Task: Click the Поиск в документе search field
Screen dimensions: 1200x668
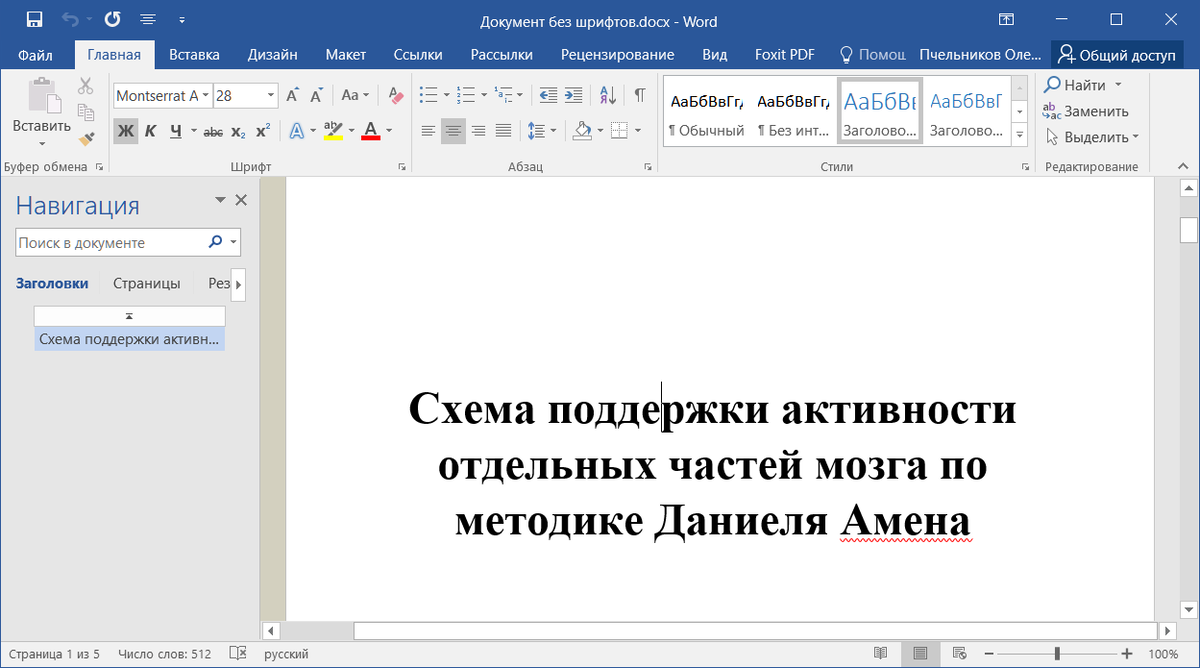Action: click(110, 242)
